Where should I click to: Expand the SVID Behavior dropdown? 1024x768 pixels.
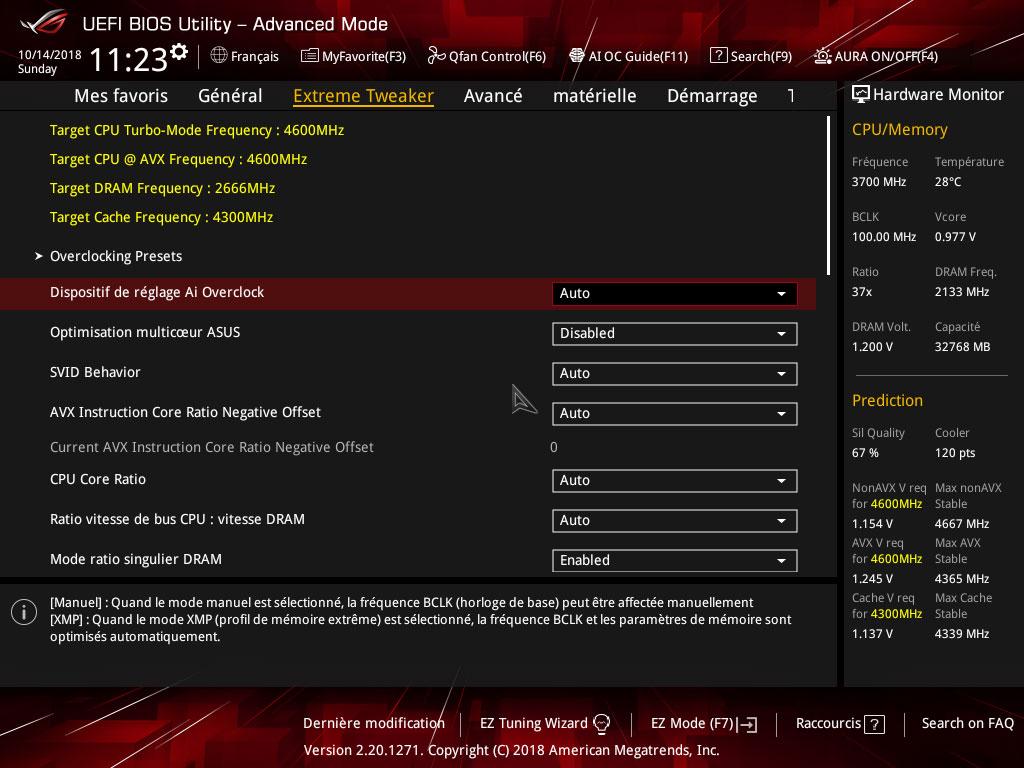tap(674, 374)
